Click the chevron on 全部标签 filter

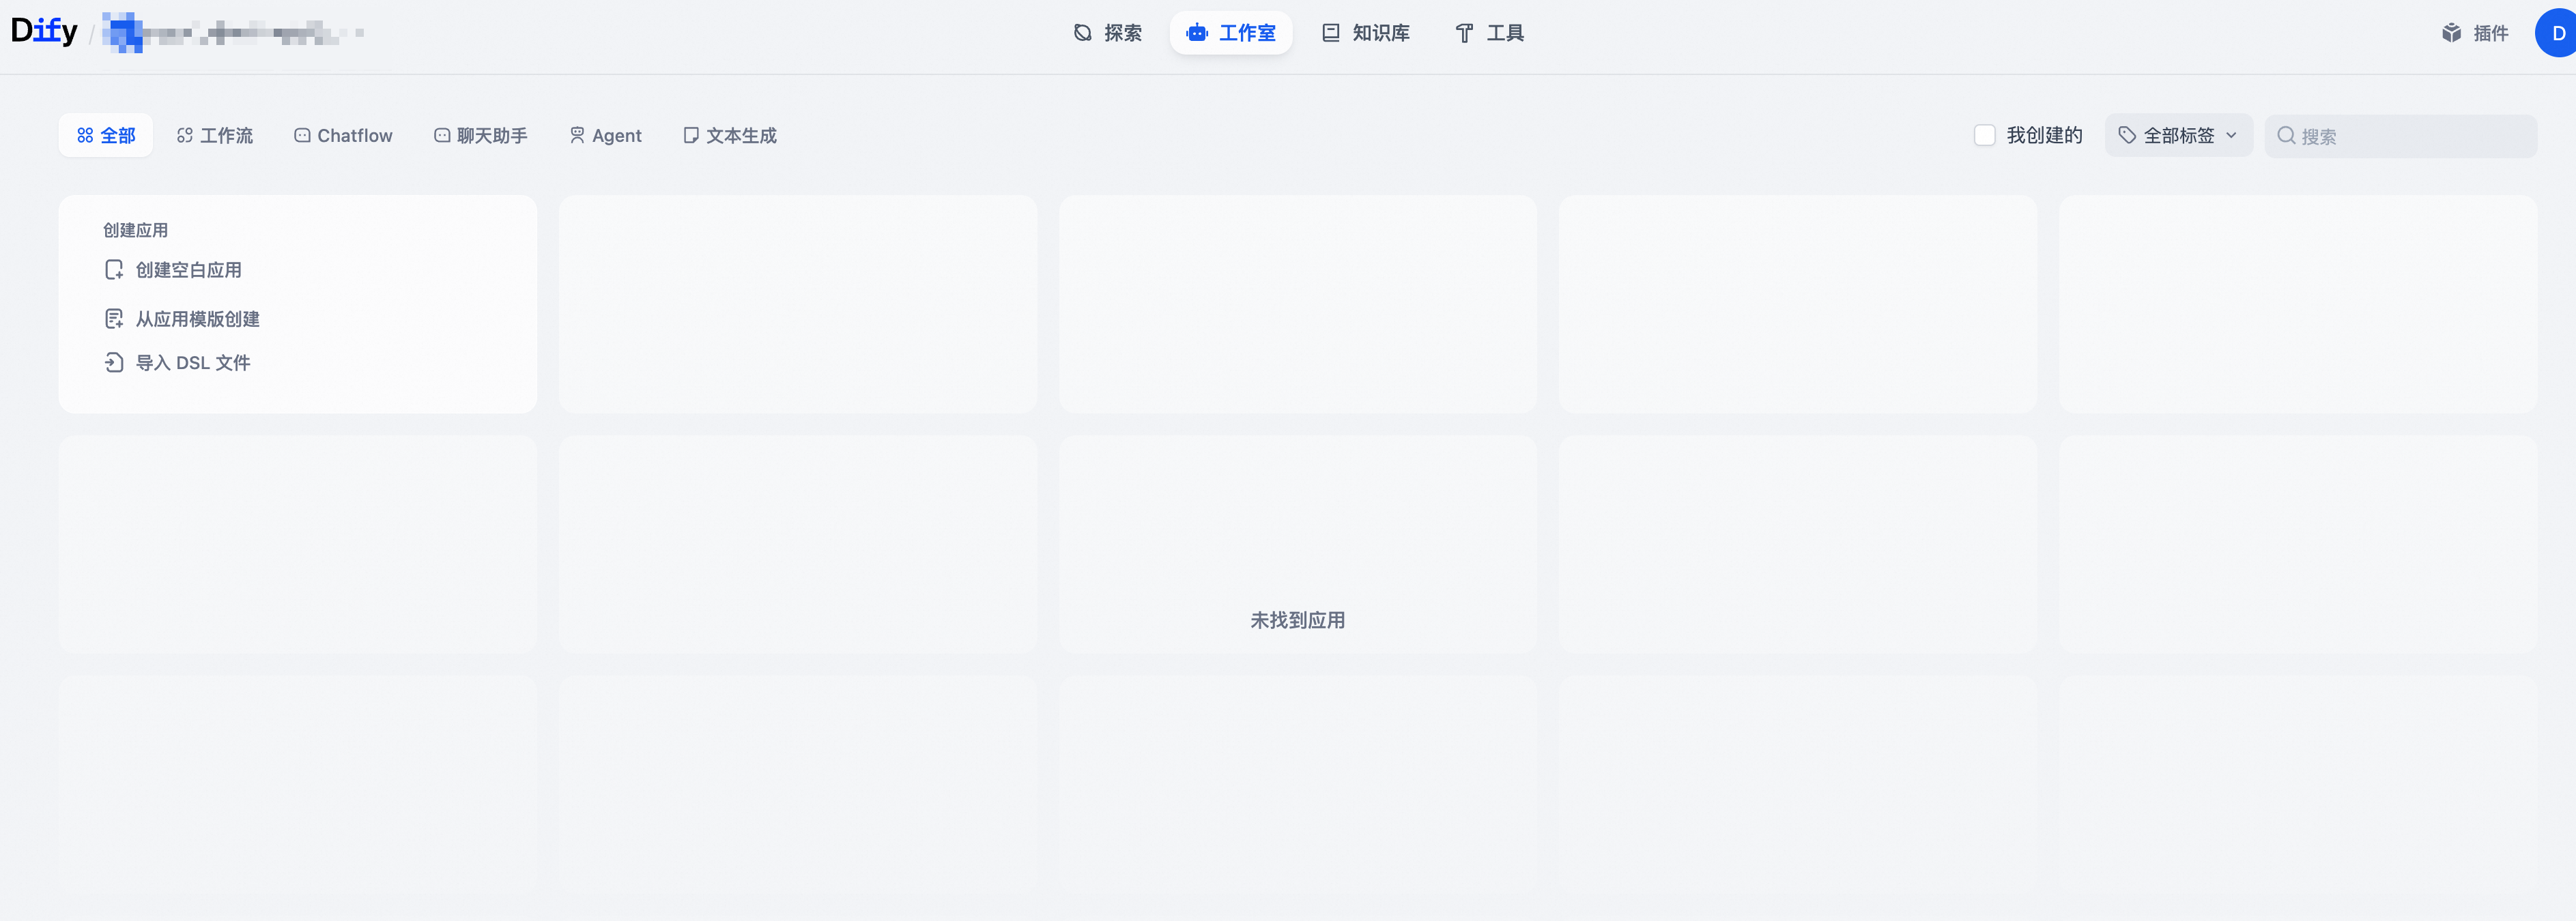click(x=2231, y=135)
